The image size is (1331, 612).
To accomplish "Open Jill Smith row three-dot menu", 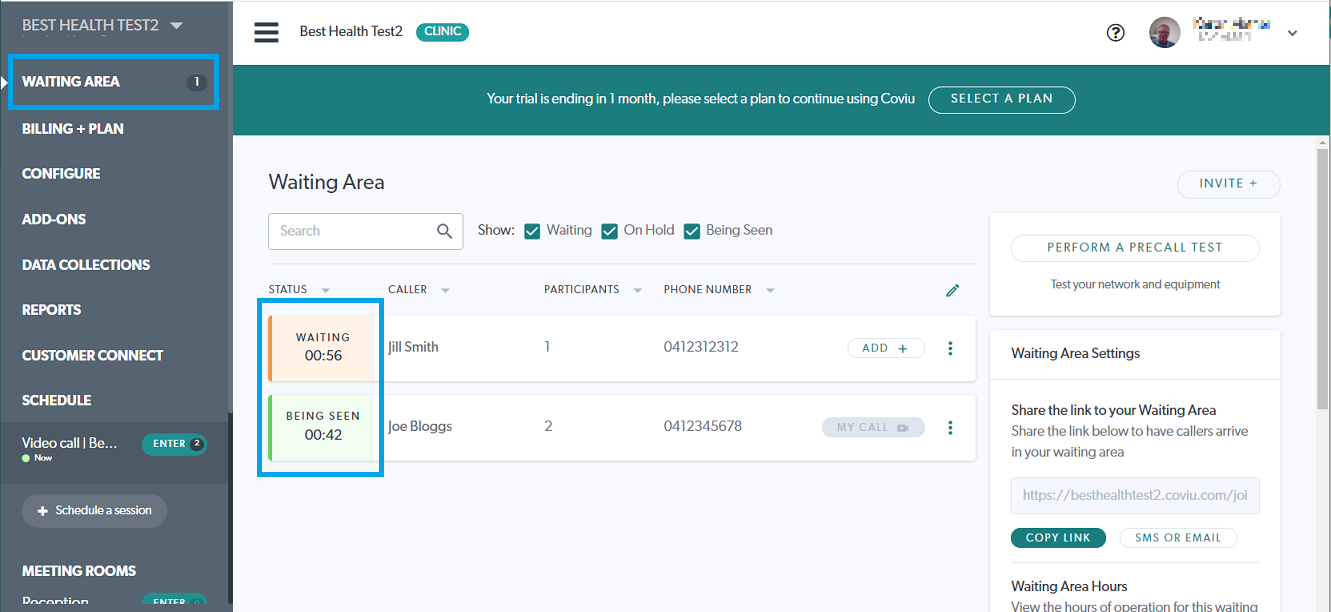I will coord(950,348).
